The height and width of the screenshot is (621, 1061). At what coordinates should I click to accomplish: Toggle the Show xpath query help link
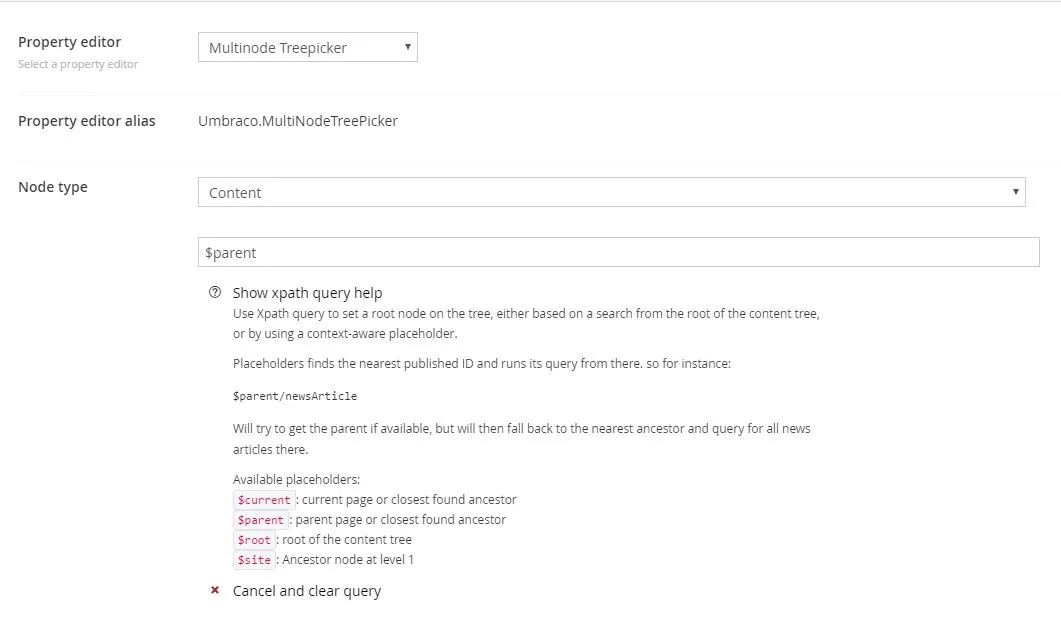click(307, 293)
